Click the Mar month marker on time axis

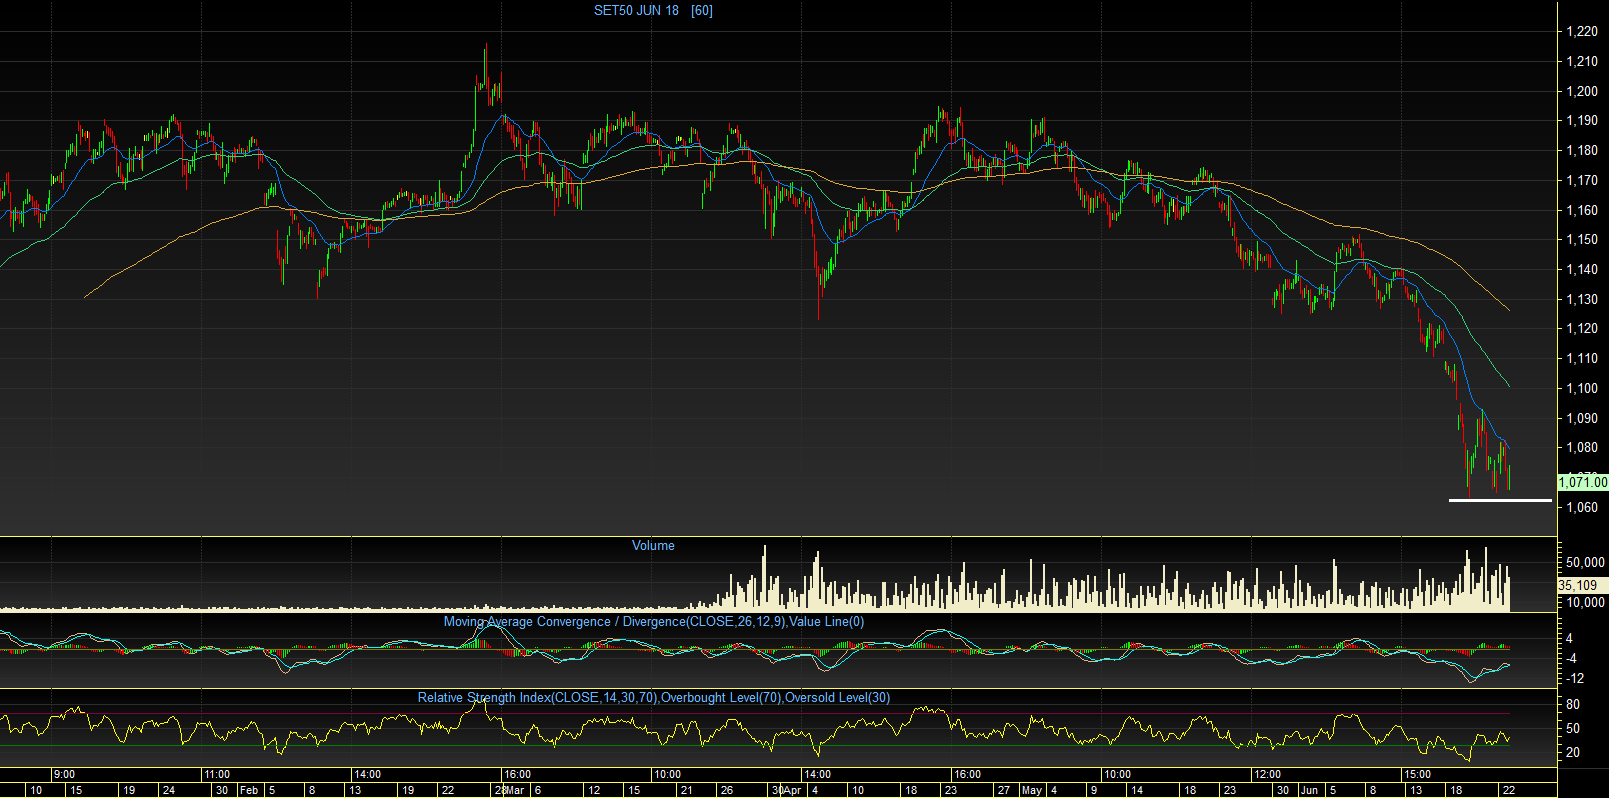point(515,790)
